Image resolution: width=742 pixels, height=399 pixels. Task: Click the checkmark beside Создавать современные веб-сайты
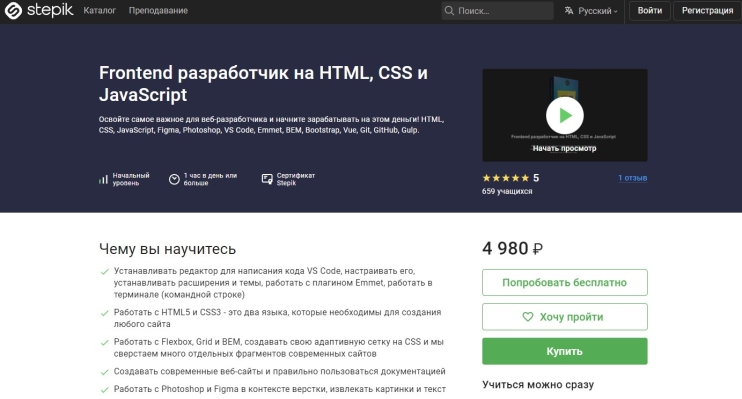[105, 372]
